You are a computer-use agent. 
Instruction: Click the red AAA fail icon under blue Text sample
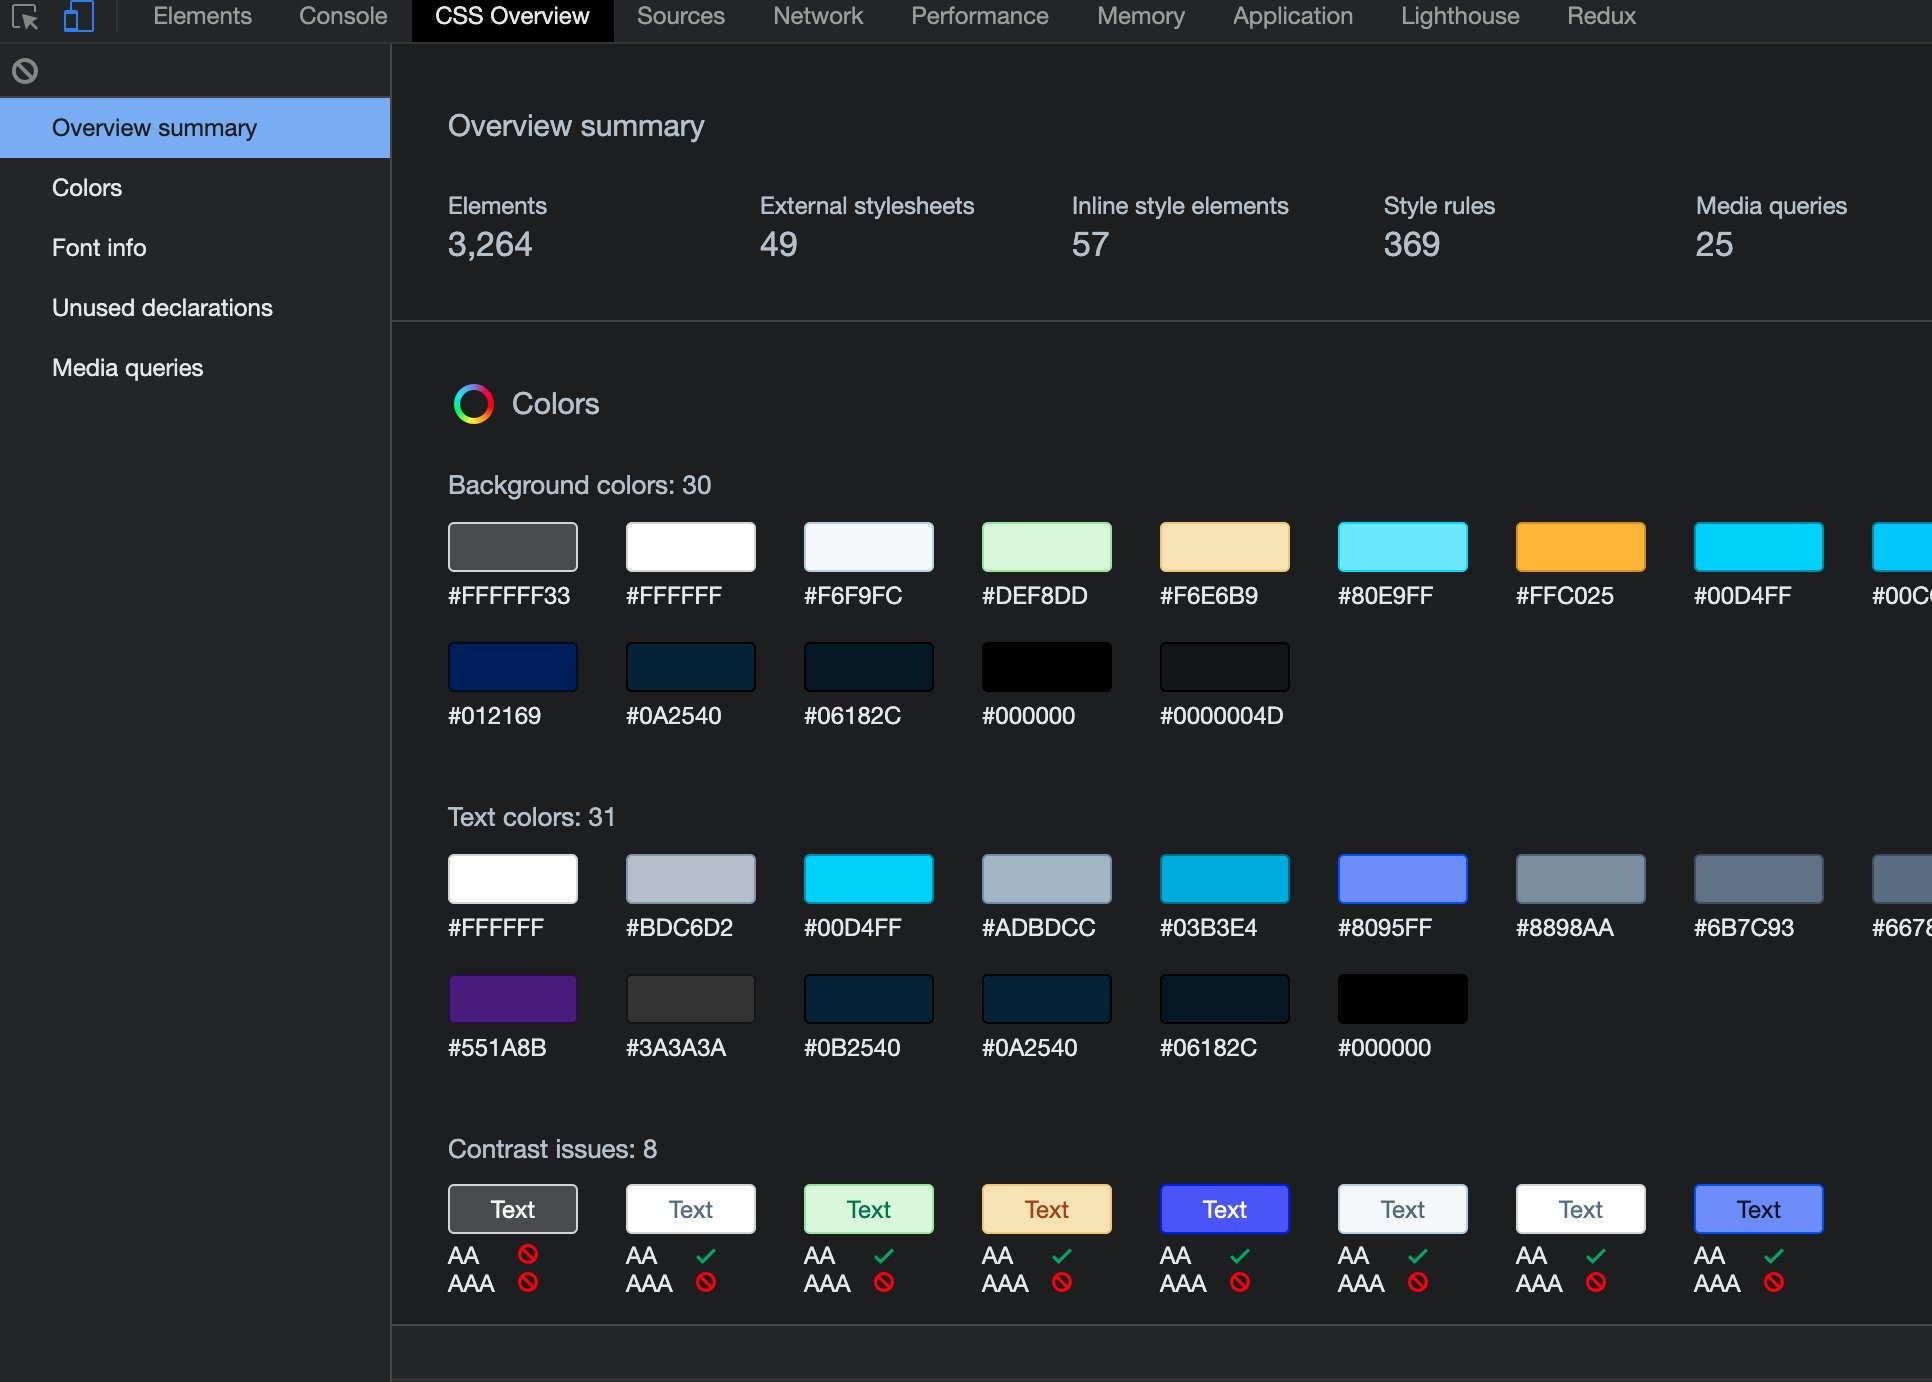tap(1240, 1285)
